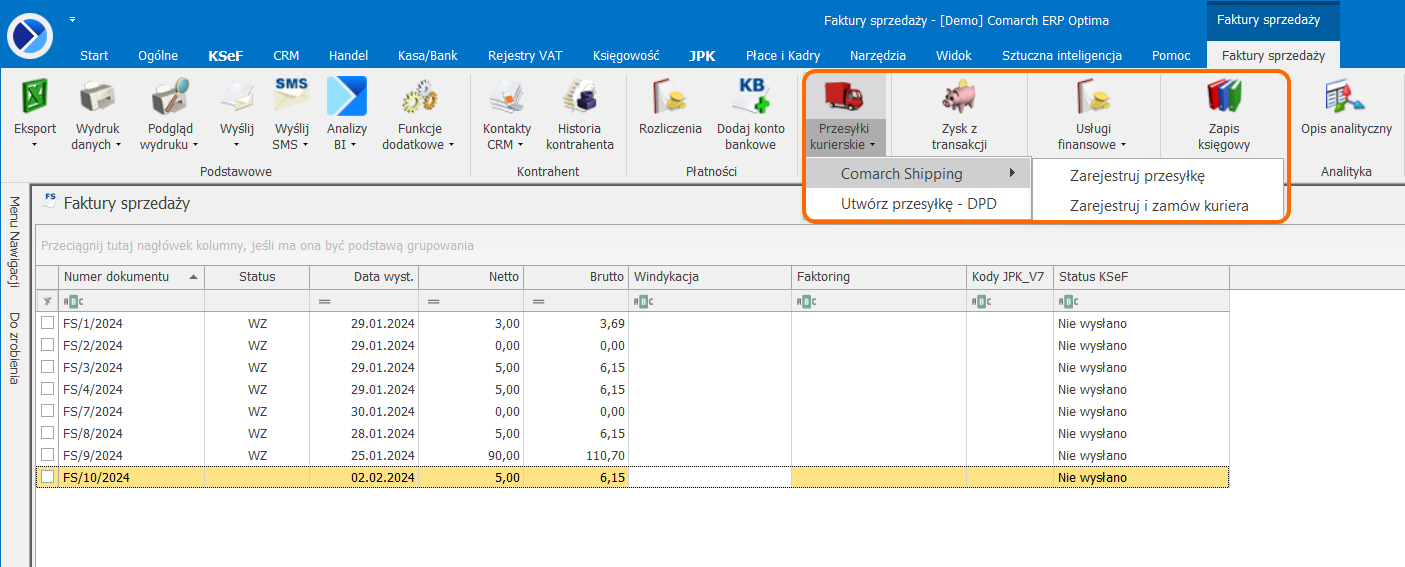
Task: Open Do zrobienia side panel
Action: click(15, 348)
